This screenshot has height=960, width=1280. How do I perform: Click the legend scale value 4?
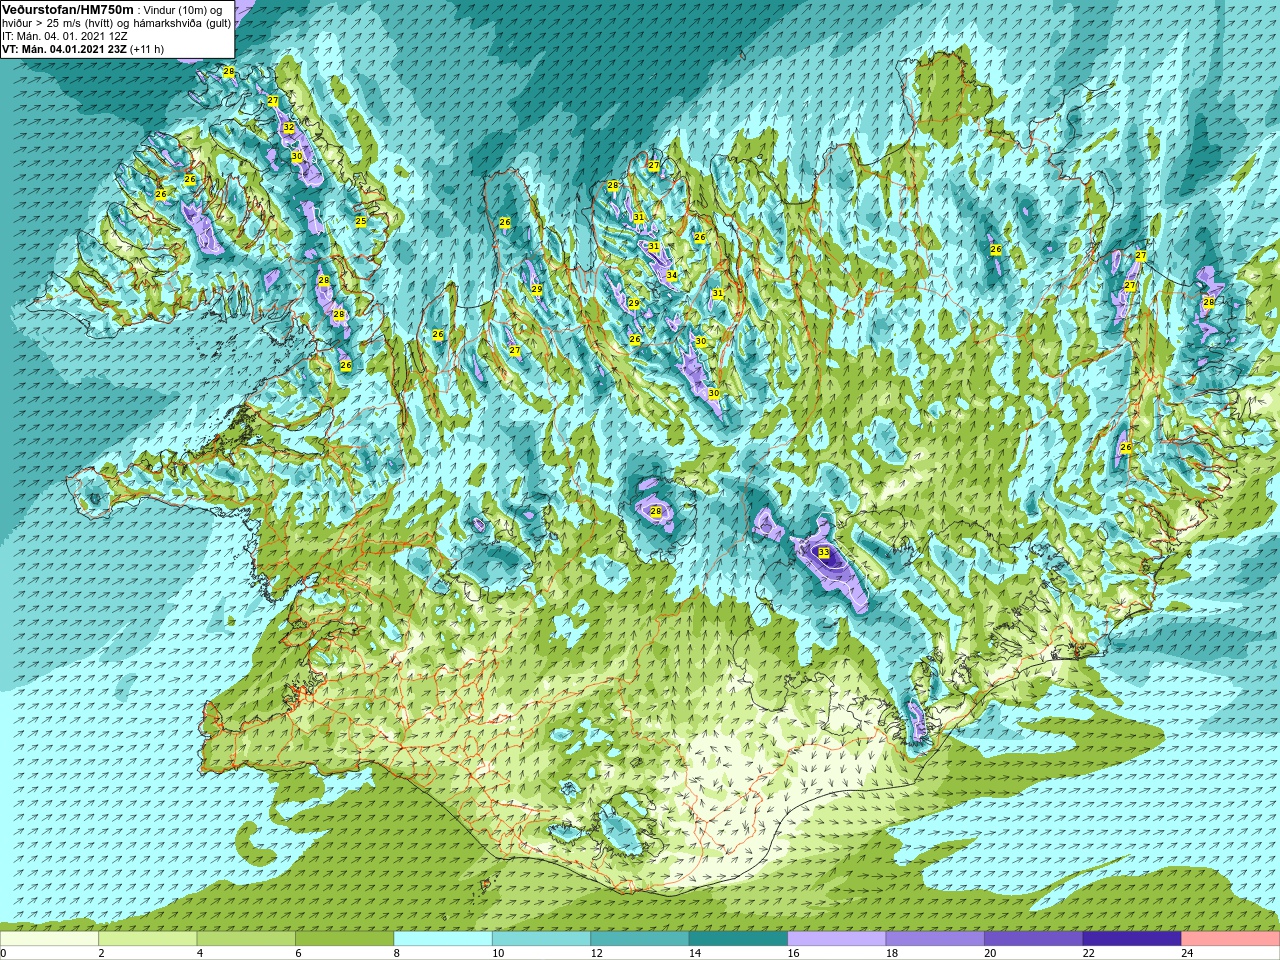click(200, 953)
